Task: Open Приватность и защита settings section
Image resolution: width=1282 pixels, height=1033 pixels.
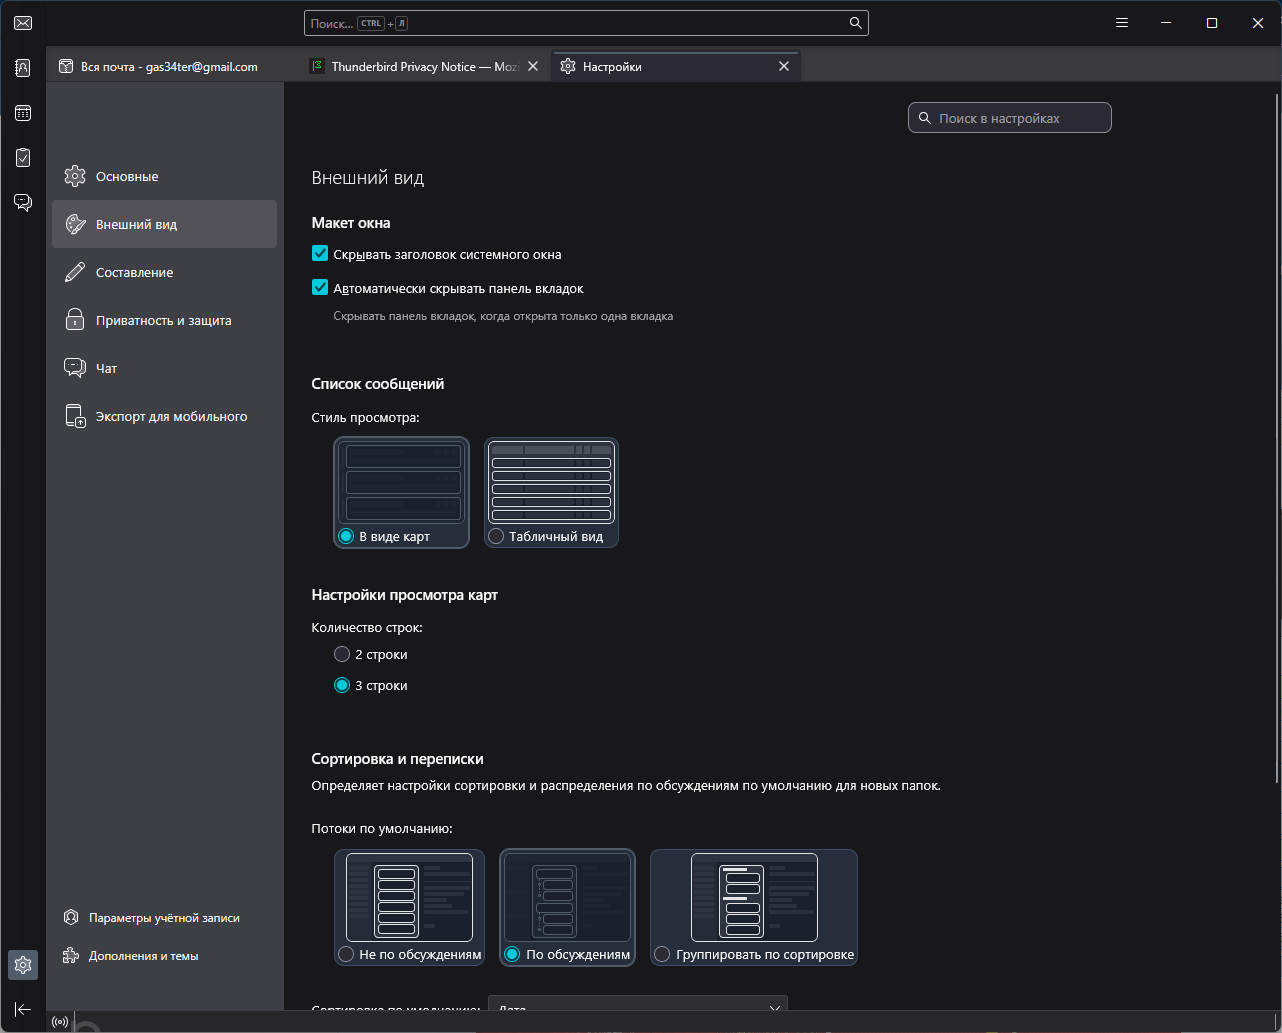Action: (163, 321)
